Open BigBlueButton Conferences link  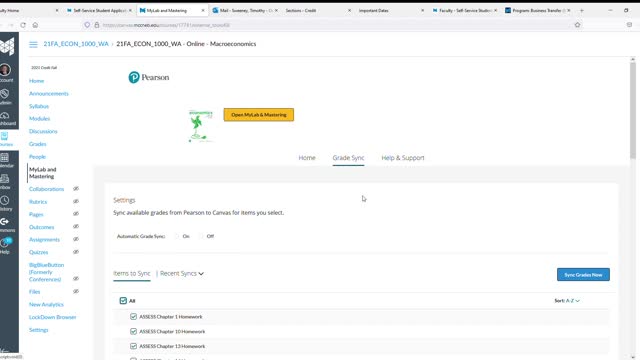47,272
